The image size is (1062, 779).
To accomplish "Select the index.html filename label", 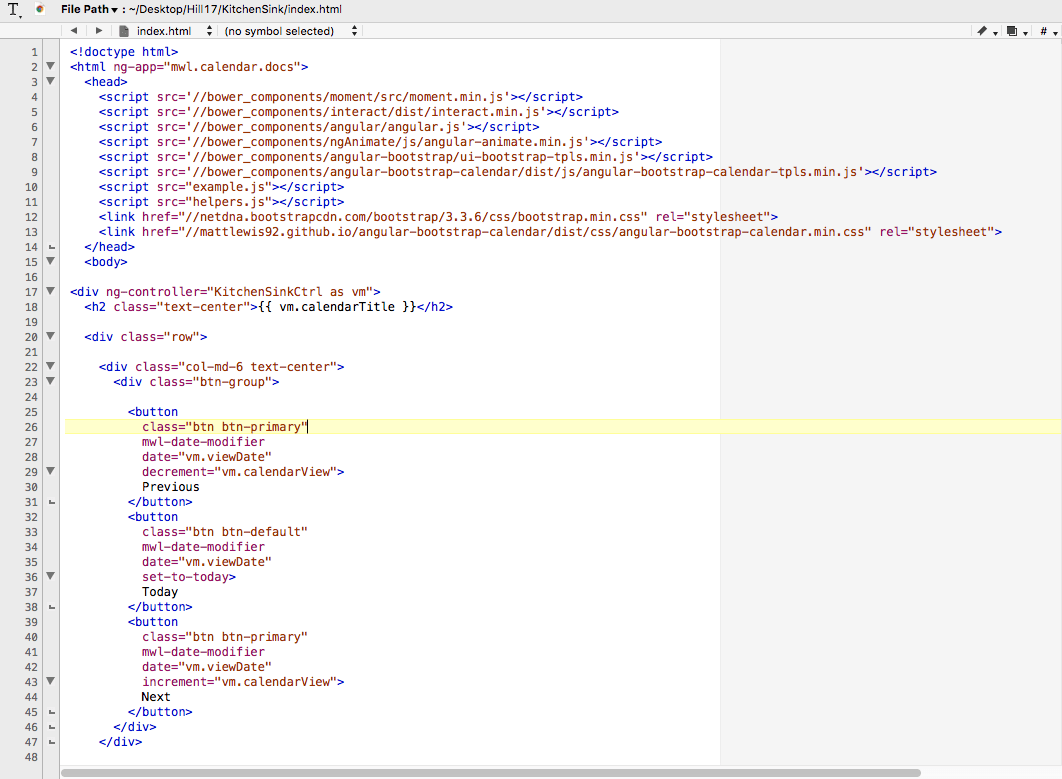I will tap(162, 30).
